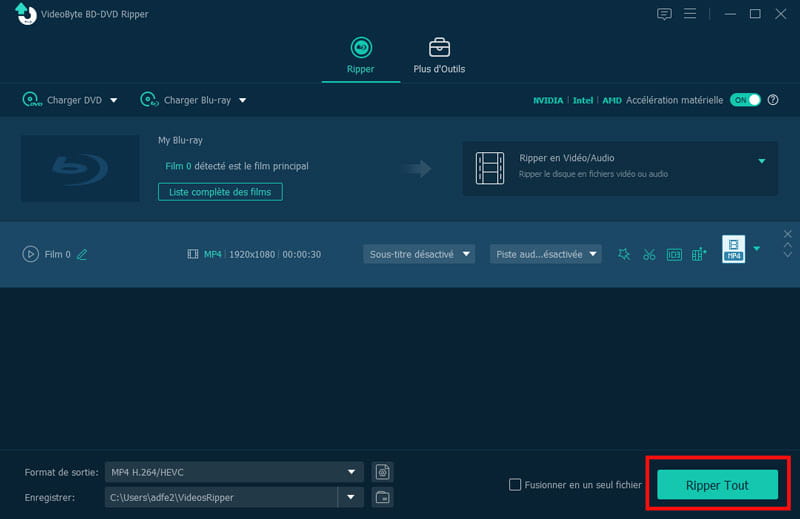Open the scissors trim tool
The height and width of the screenshot is (519, 800).
(x=649, y=254)
